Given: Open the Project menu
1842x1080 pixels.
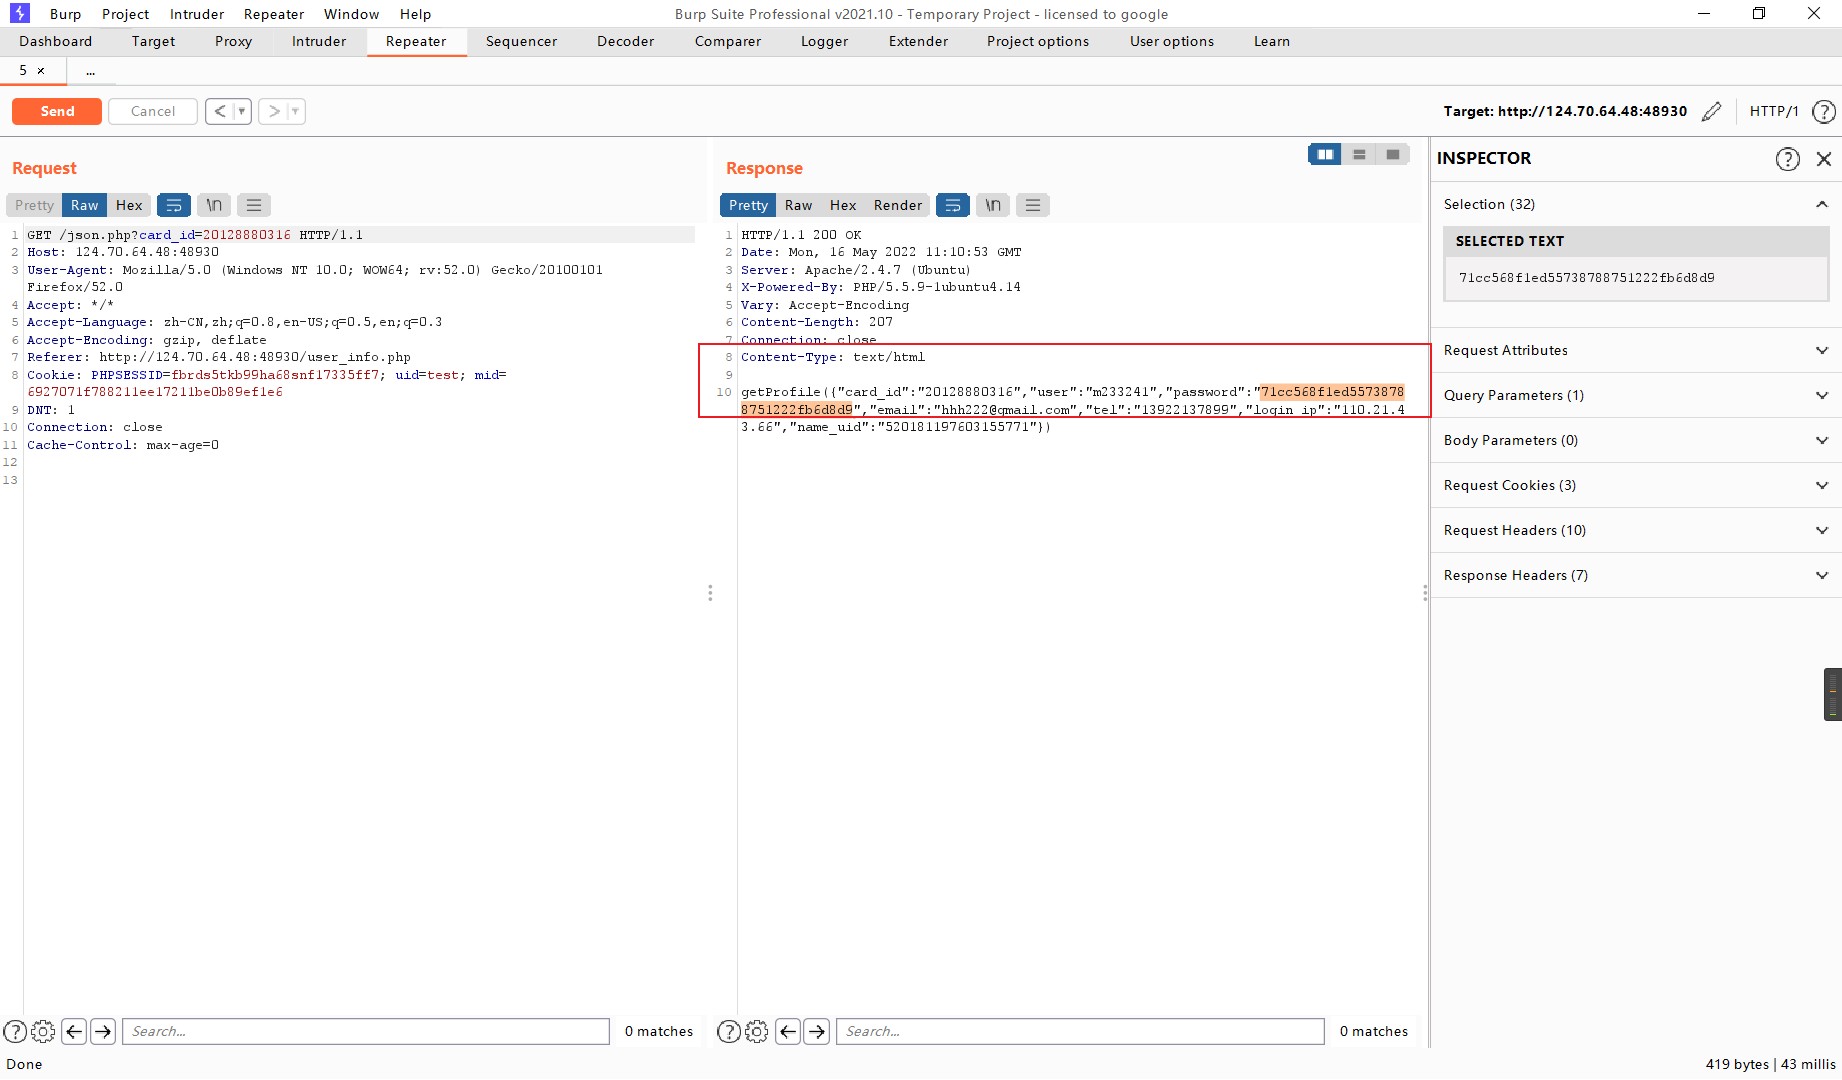Looking at the screenshot, I should point(125,14).
